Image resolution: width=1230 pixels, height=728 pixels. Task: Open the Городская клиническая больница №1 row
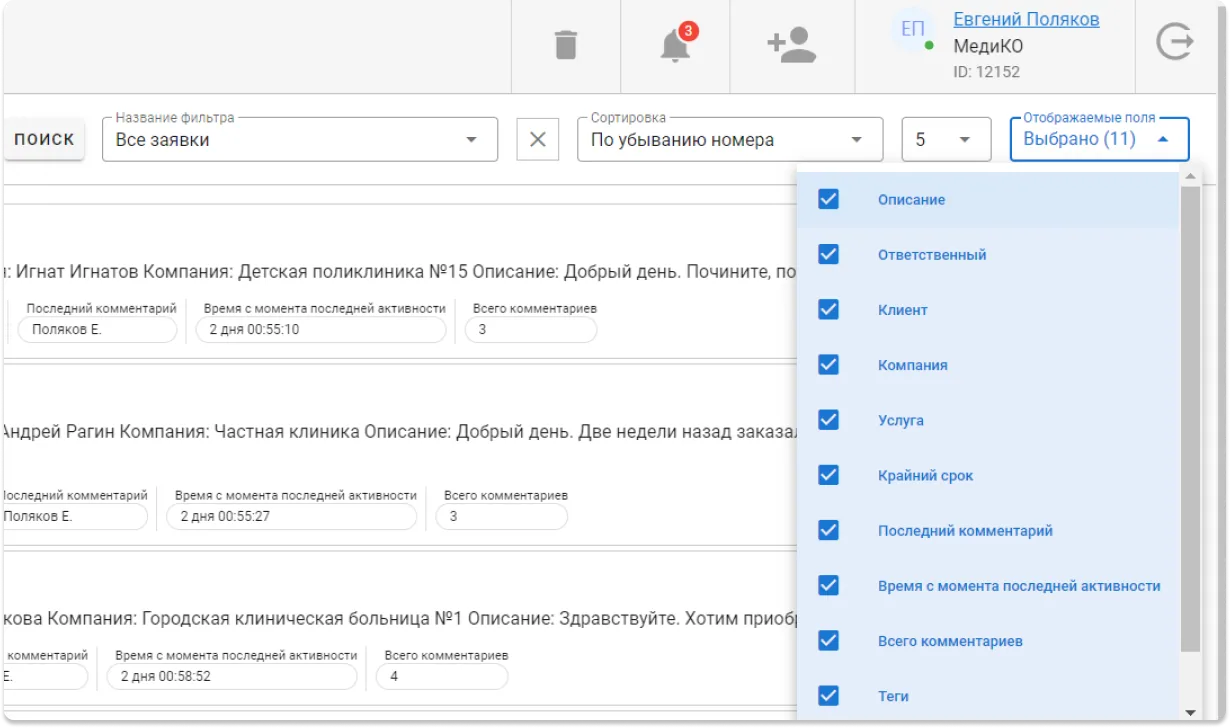tap(400, 630)
